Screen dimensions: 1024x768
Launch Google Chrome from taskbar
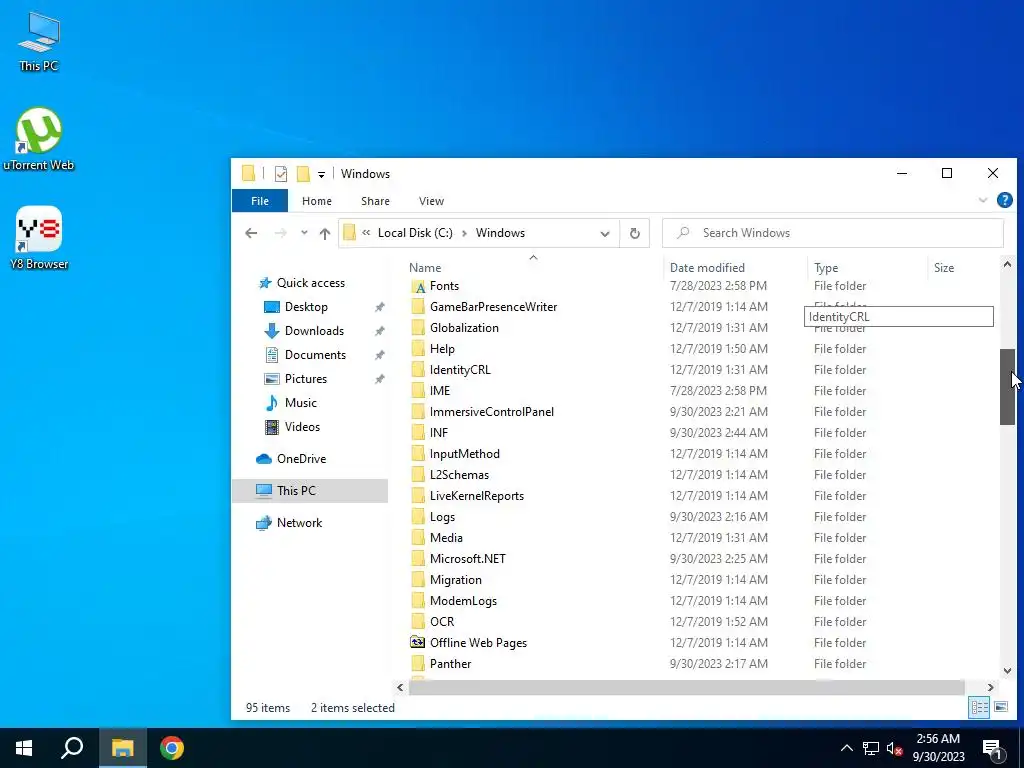pyautogui.click(x=172, y=748)
